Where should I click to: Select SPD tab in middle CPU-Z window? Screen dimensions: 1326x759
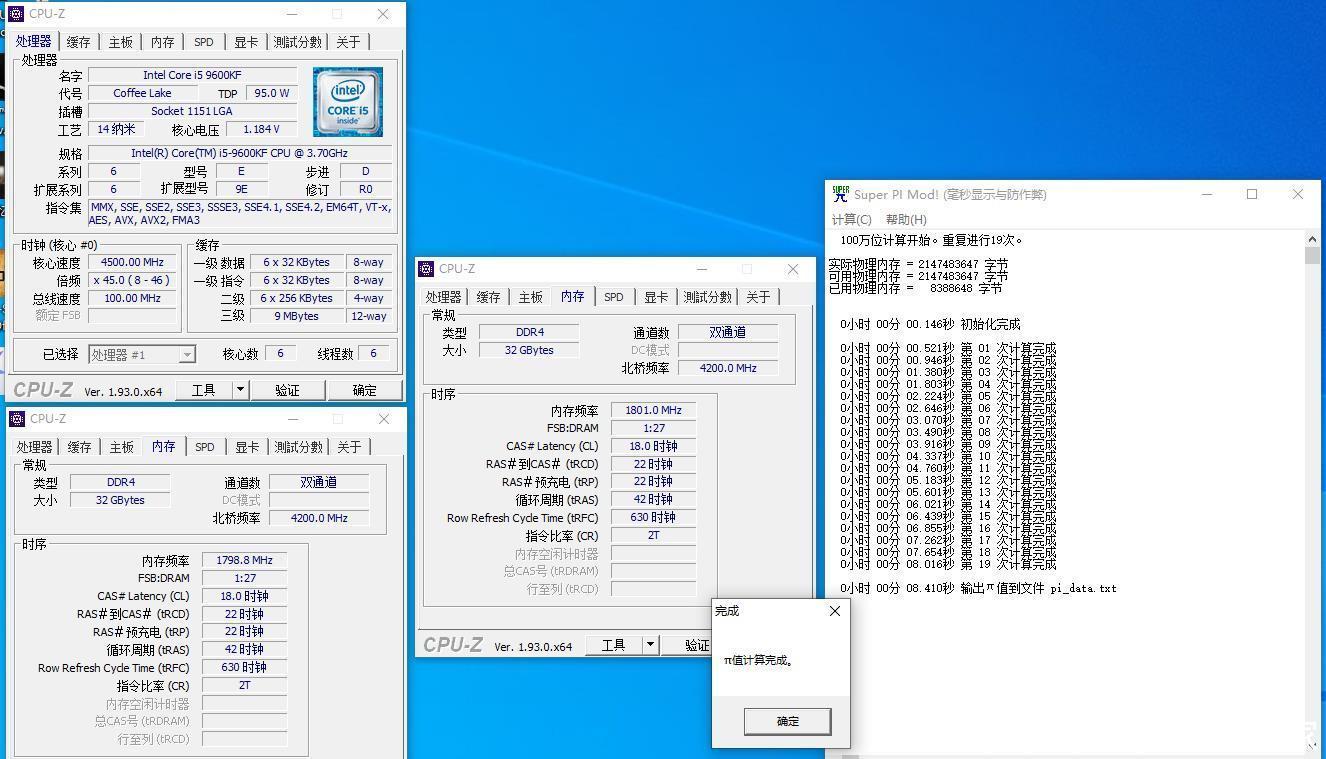[x=614, y=297]
